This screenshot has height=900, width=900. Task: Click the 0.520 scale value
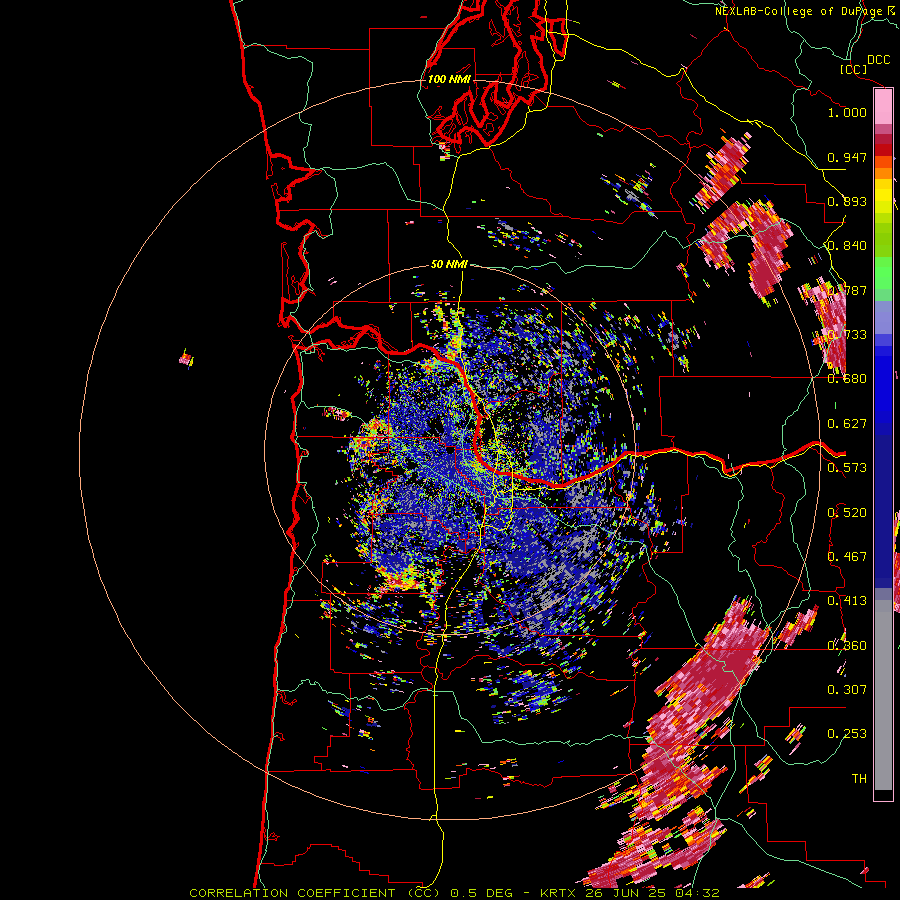click(847, 512)
